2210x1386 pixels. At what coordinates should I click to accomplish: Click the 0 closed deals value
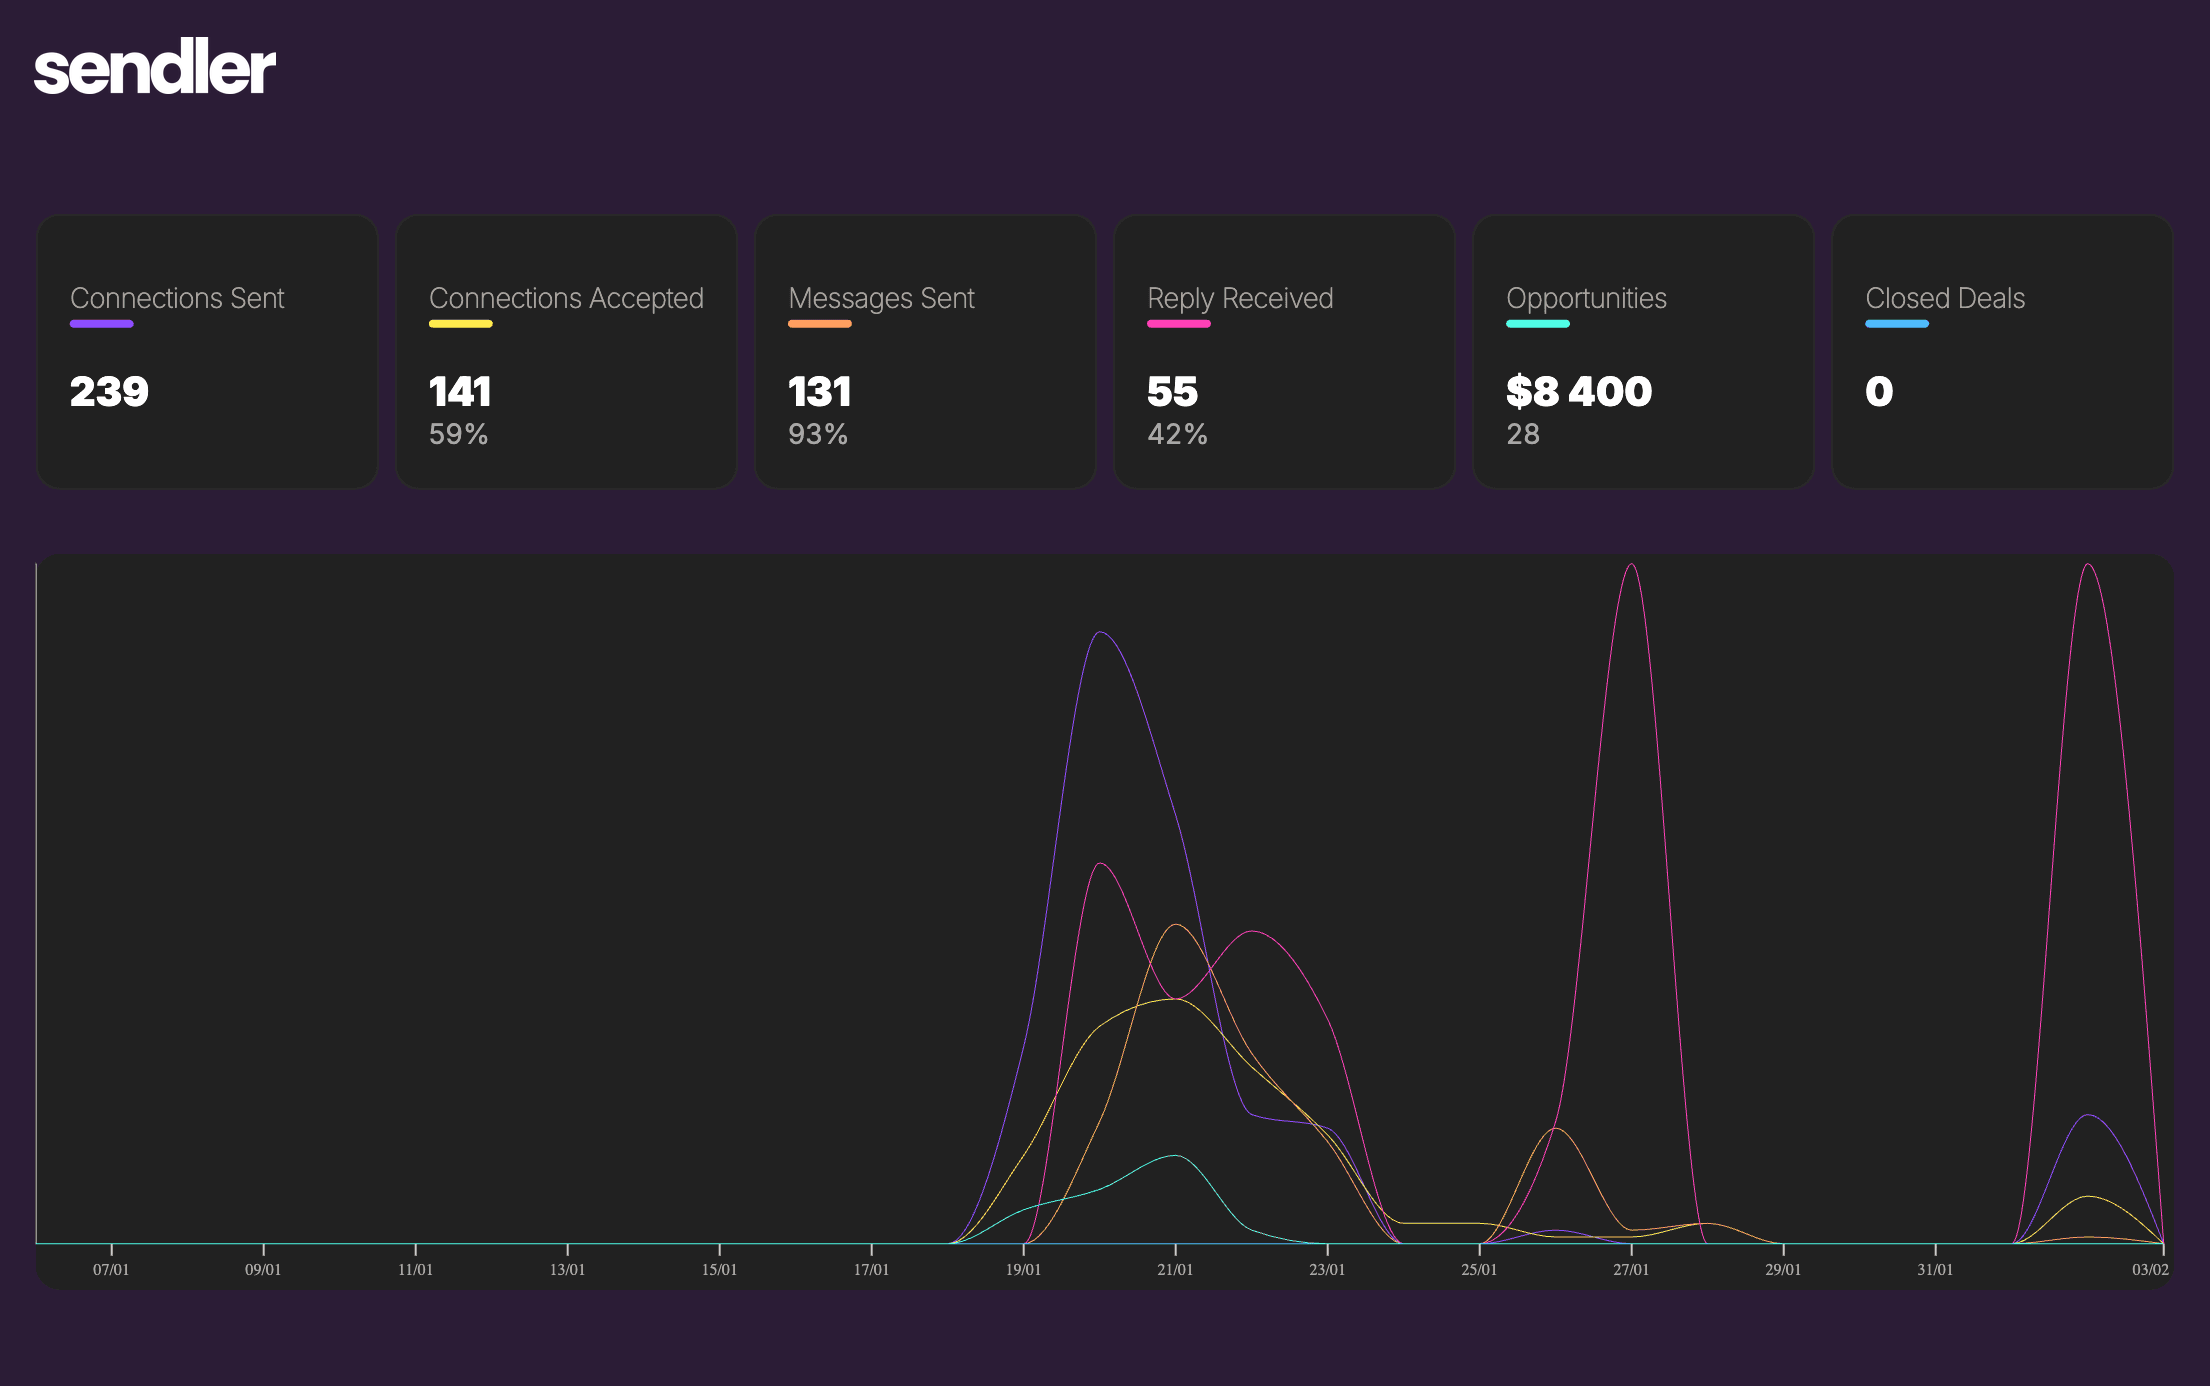pyautogui.click(x=1879, y=391)
